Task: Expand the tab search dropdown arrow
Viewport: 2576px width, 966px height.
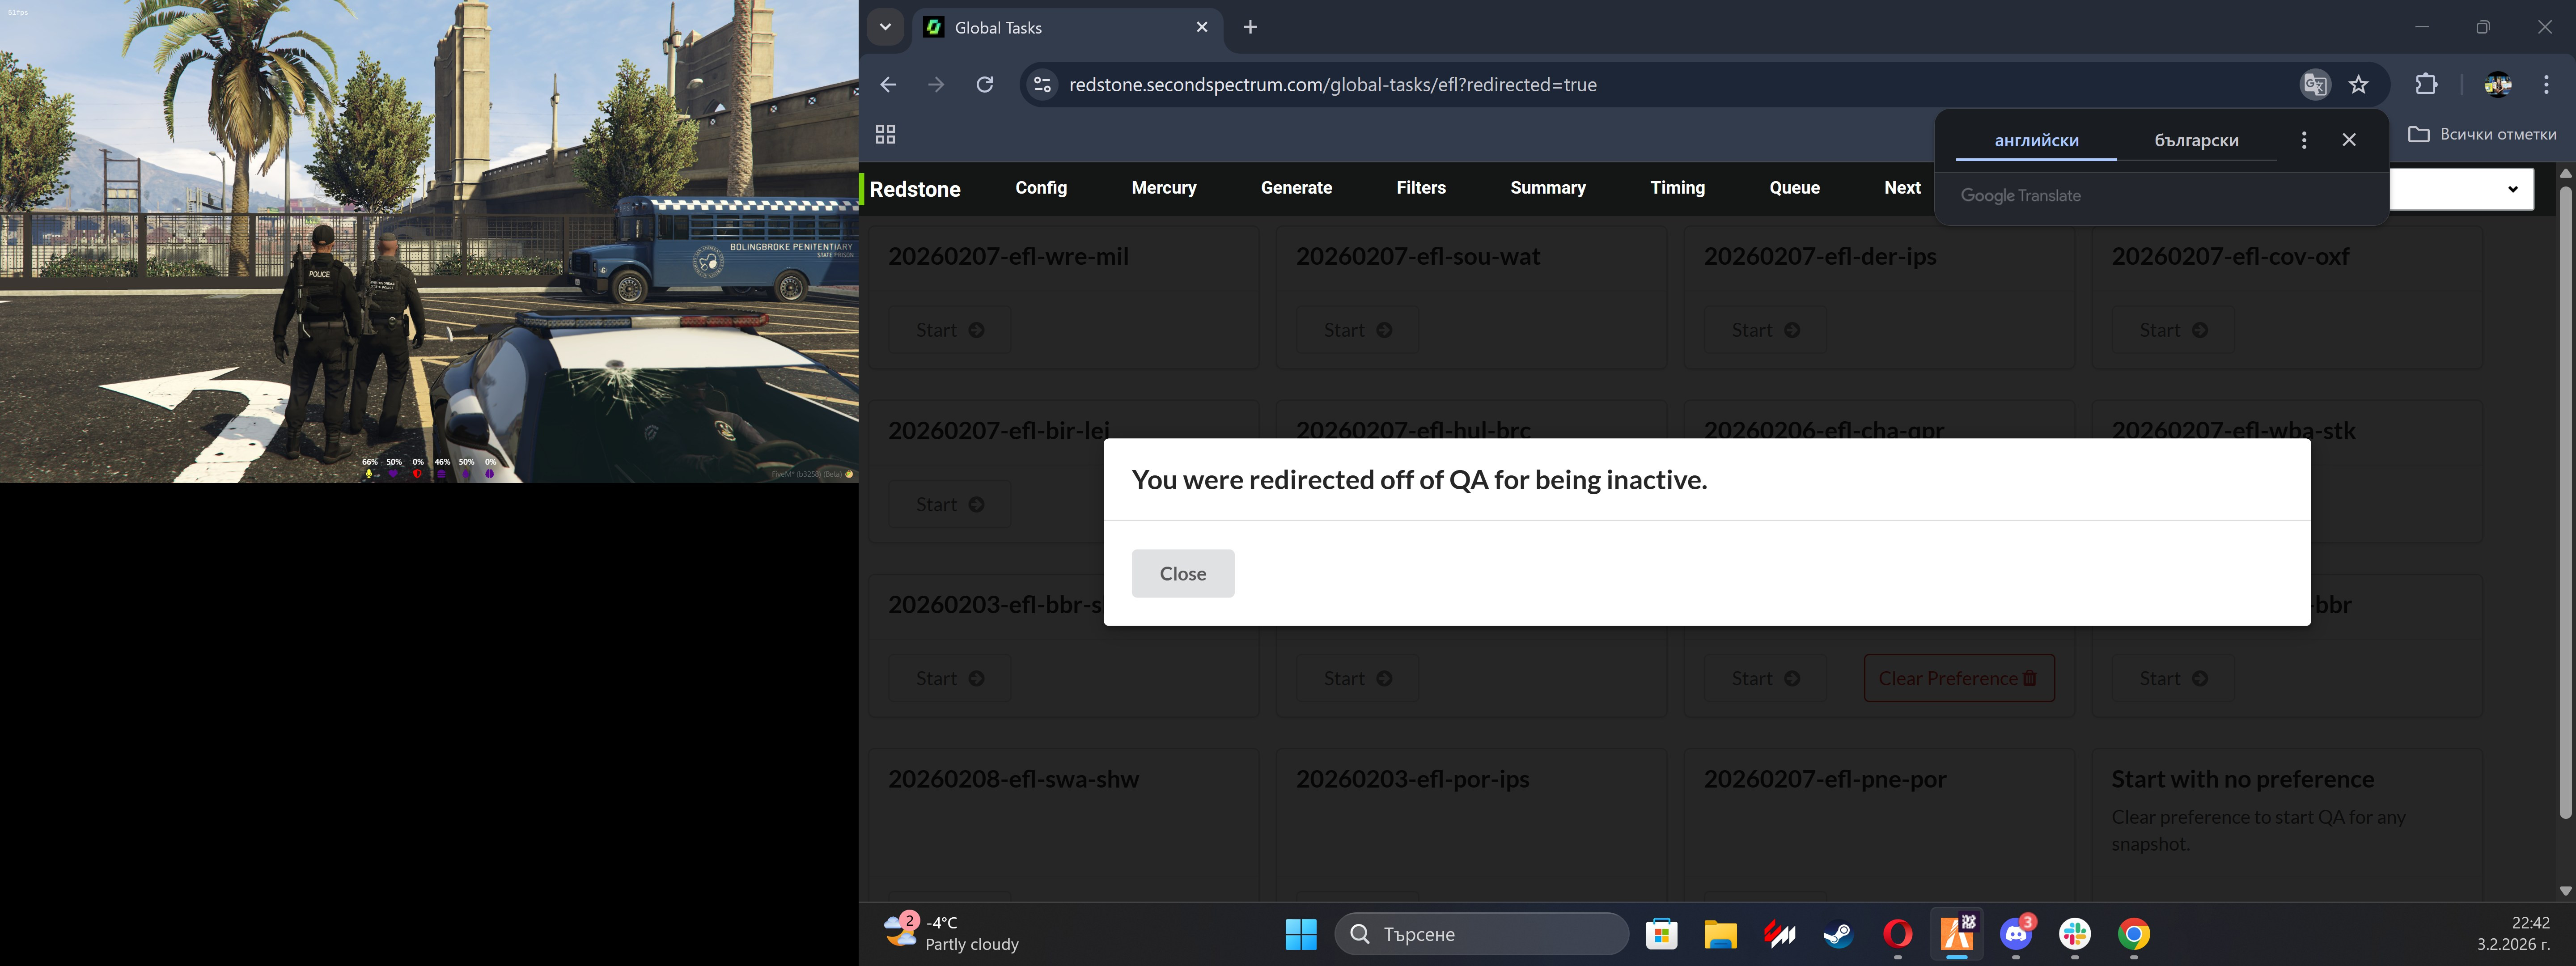Action: pyautogui.click(x=885, y=27)
